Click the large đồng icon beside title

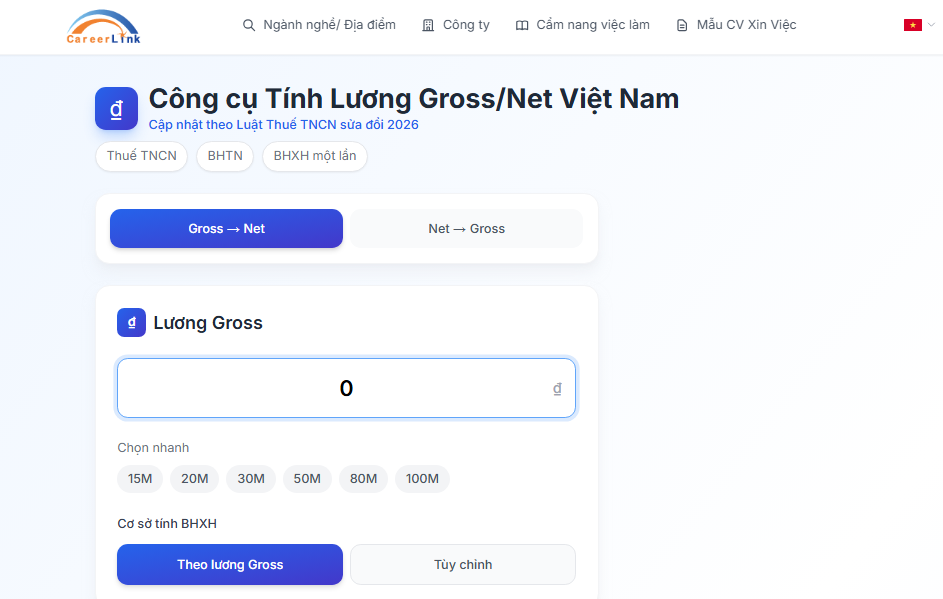(x=116, y=109)
